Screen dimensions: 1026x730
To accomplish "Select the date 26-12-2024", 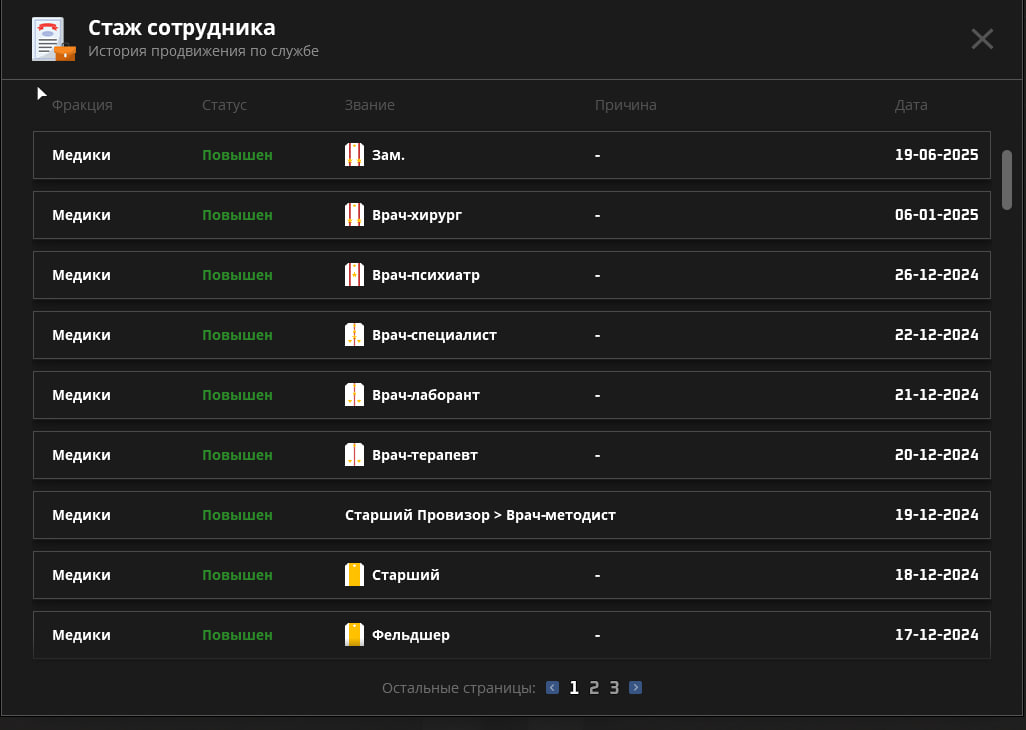I will click(936, 275).
